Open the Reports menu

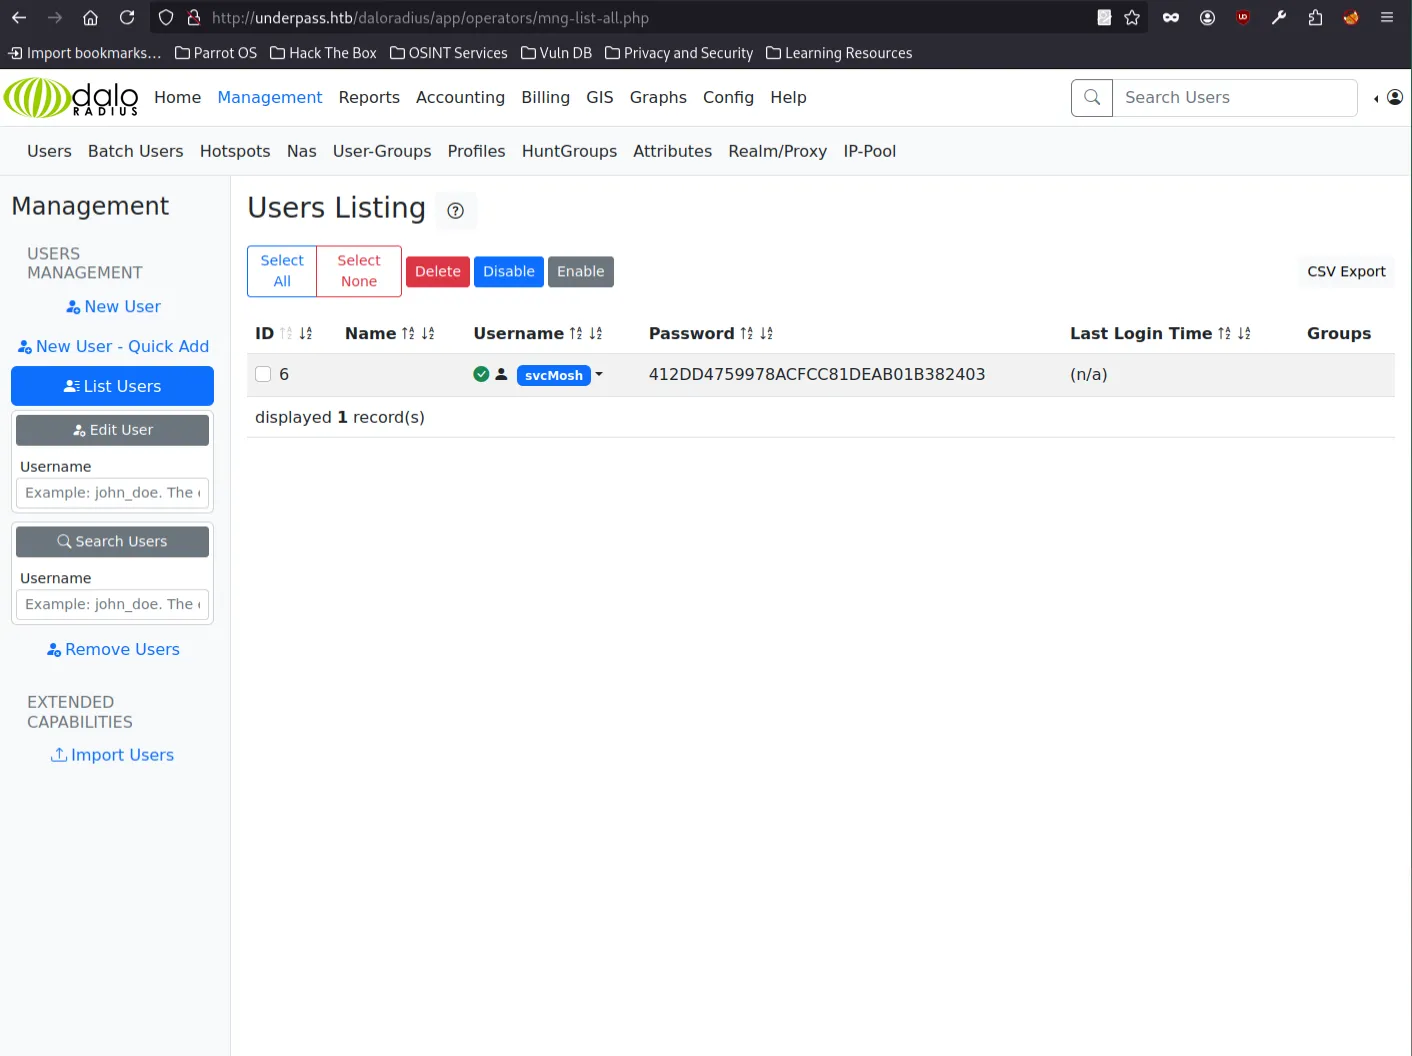click(369, 98)
